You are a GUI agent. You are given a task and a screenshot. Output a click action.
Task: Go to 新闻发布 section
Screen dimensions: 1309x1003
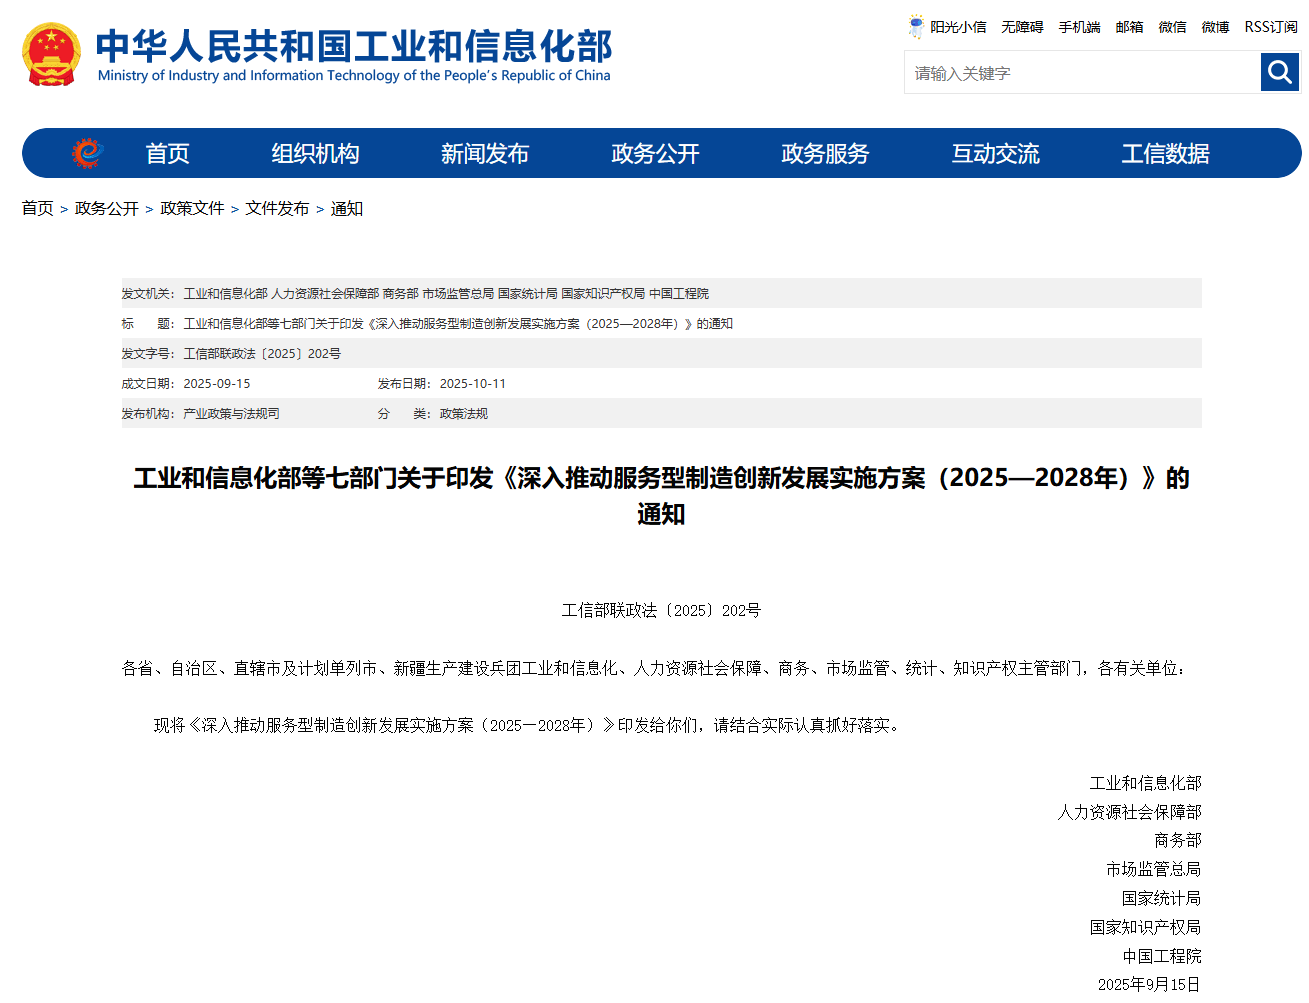tap(485, 154)
